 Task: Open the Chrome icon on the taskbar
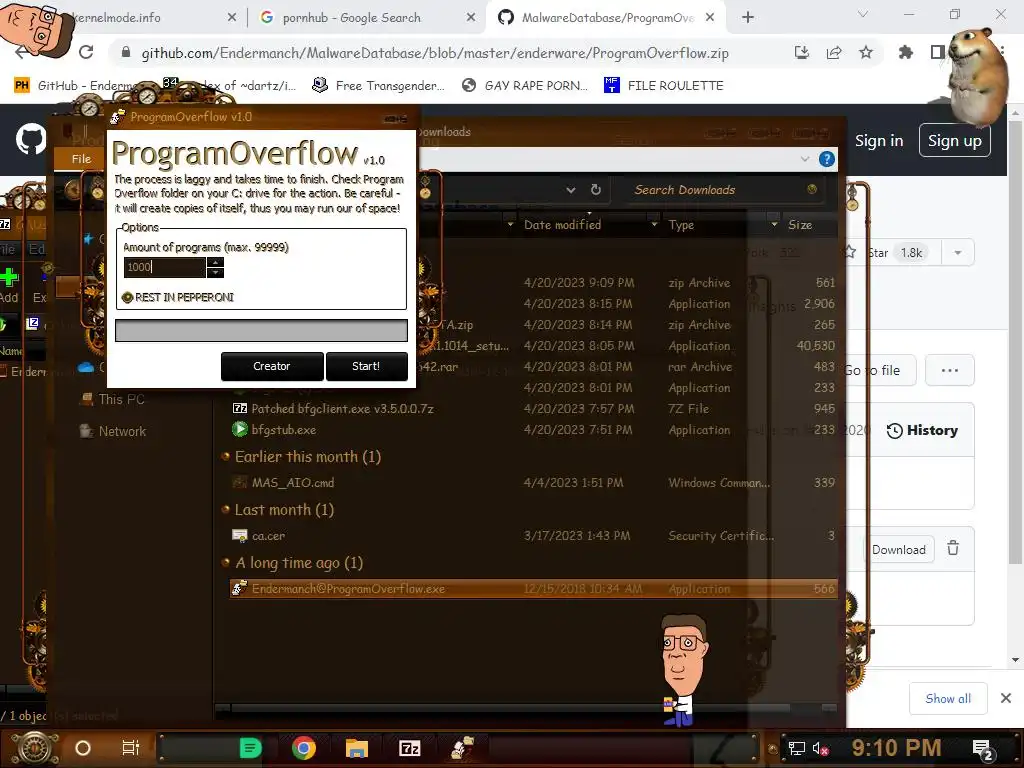point(304,748)
